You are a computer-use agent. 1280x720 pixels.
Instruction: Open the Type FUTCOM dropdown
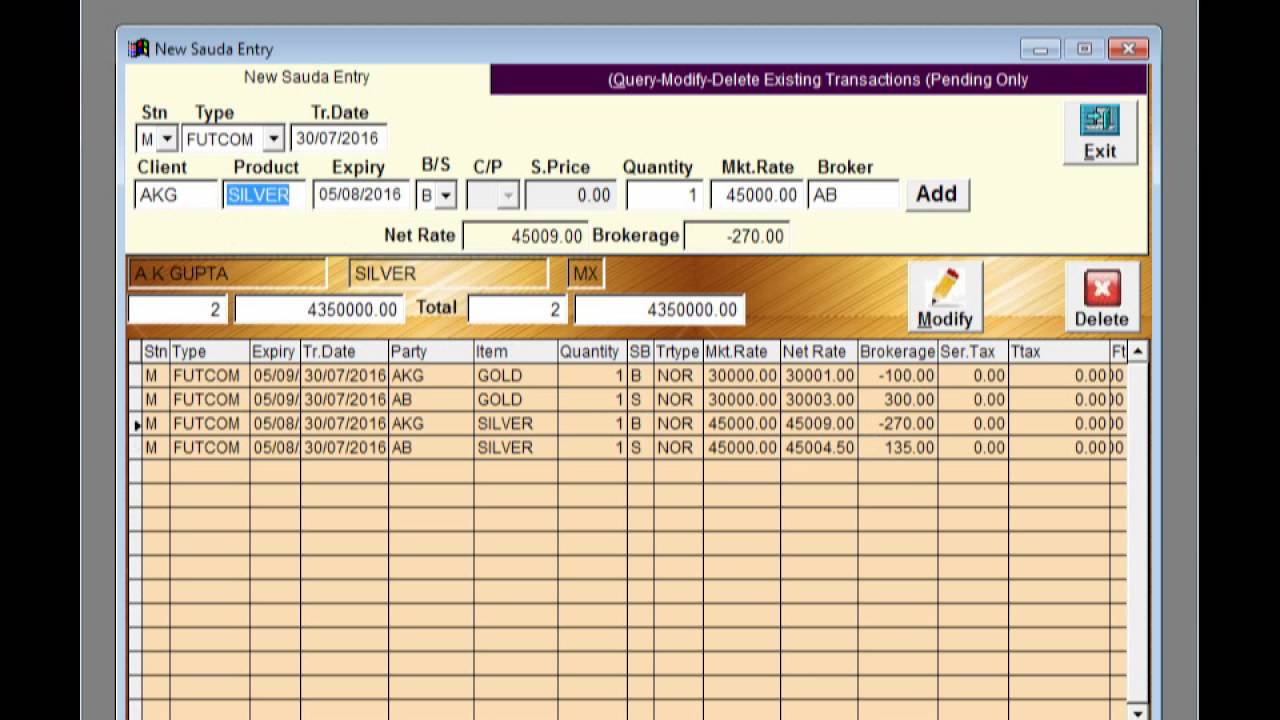coord(273,139)
